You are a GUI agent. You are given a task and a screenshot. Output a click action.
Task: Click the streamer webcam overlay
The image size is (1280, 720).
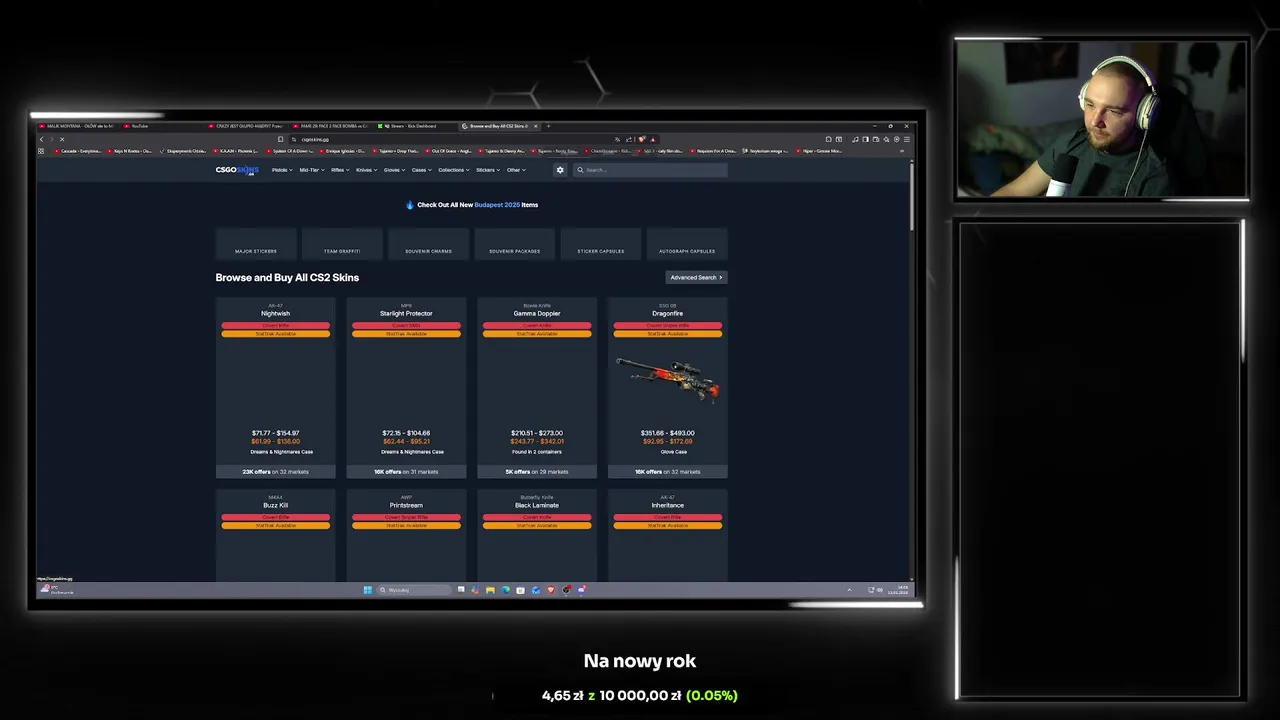tap(1102, 119)
